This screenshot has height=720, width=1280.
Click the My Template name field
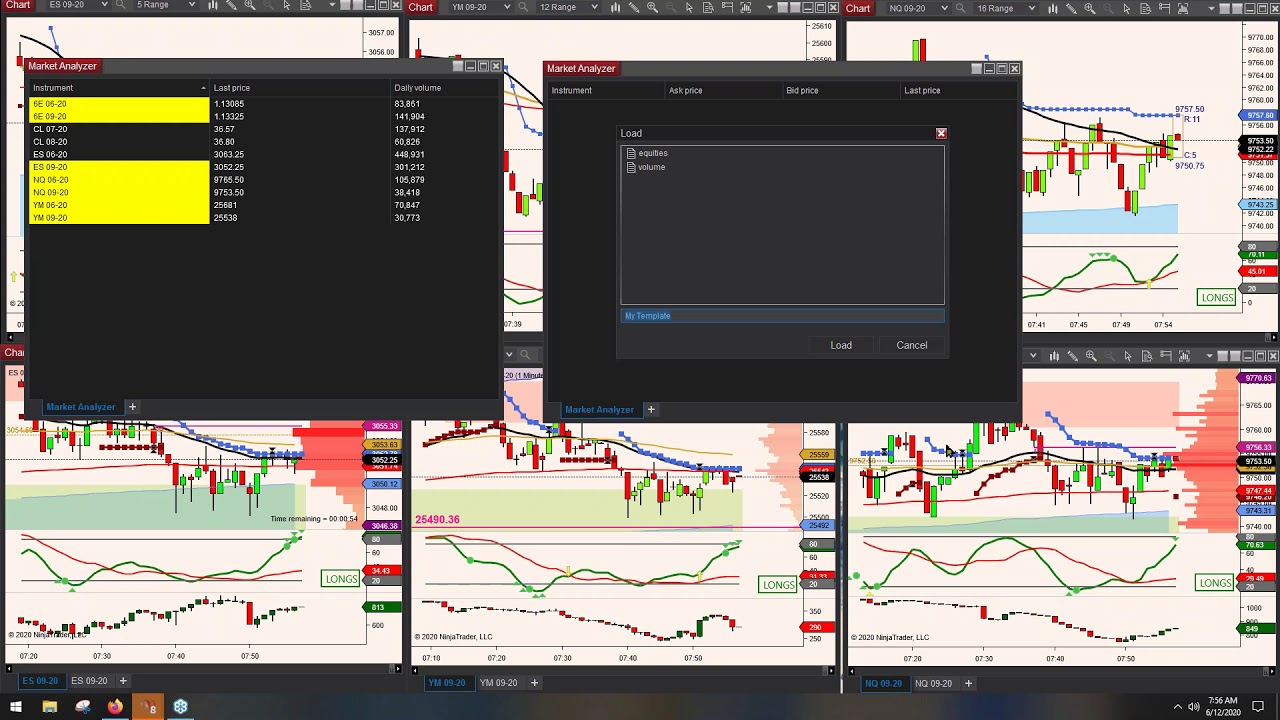click(x=782, y=316)
